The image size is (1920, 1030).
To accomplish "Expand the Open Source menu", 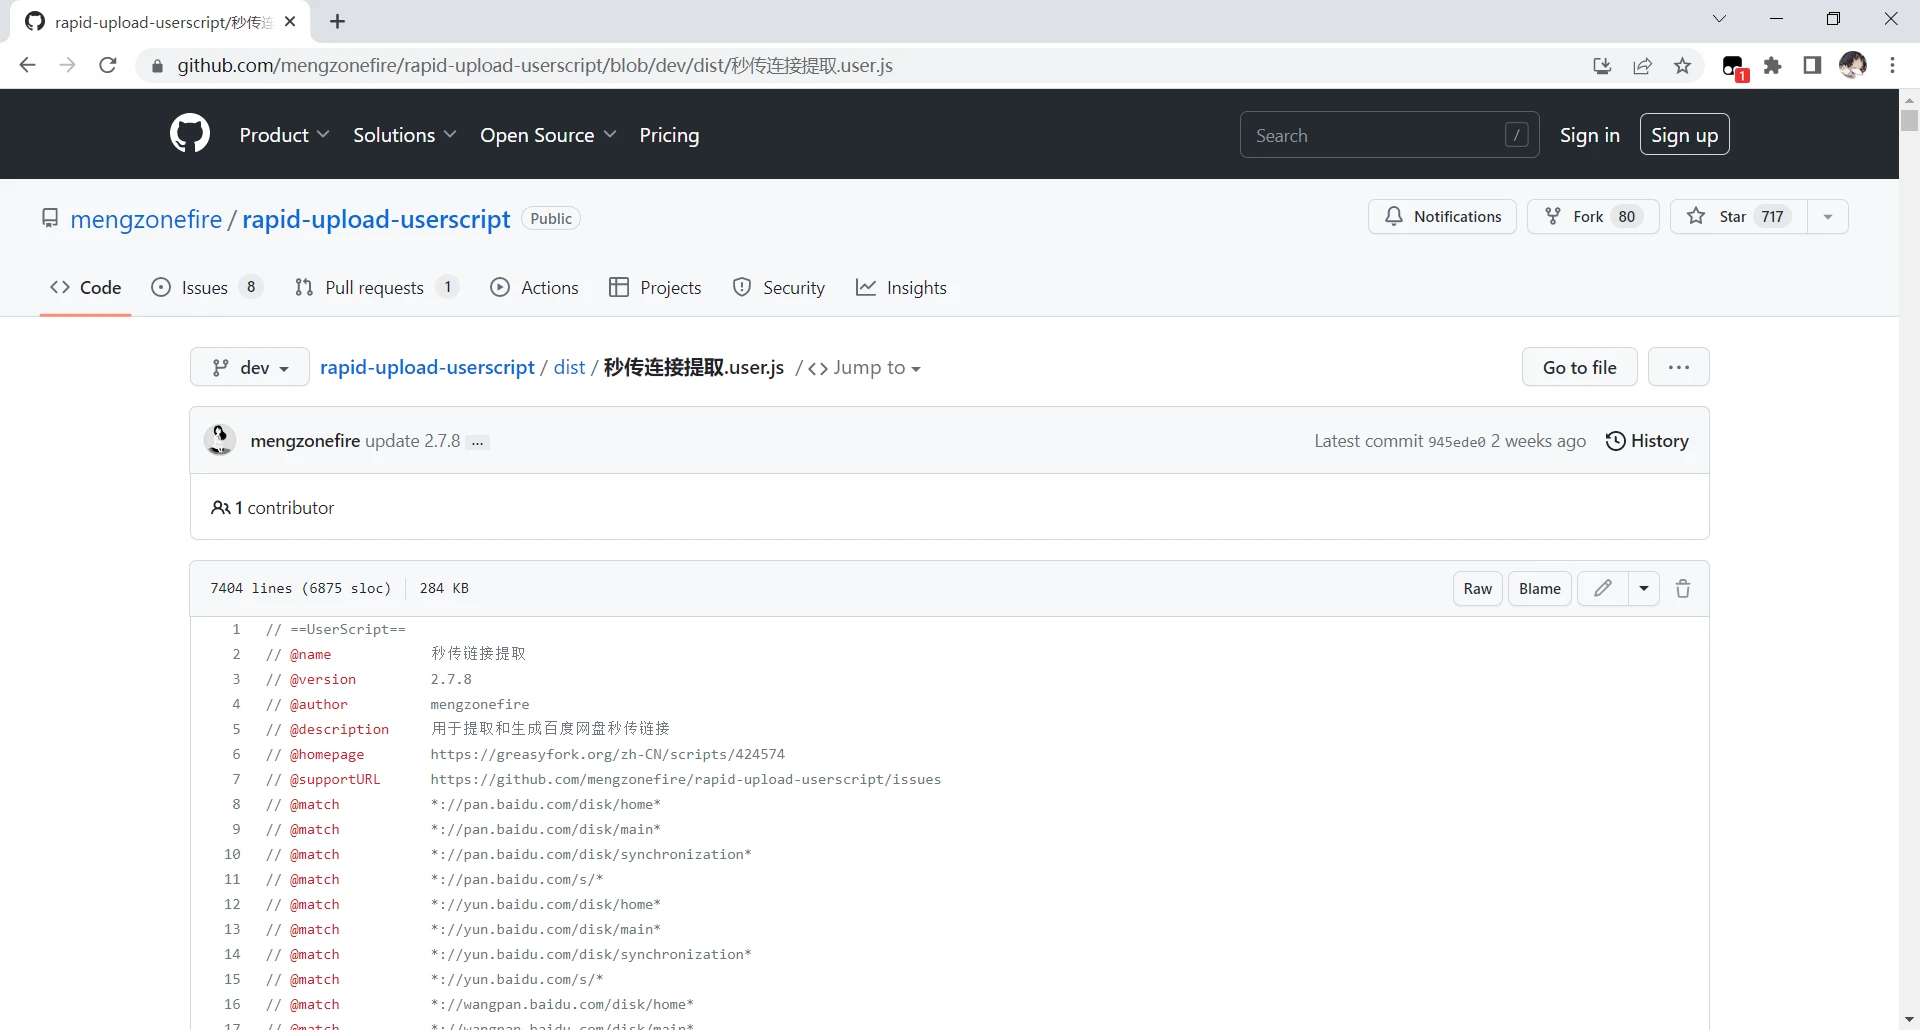I will pos(548,135).
